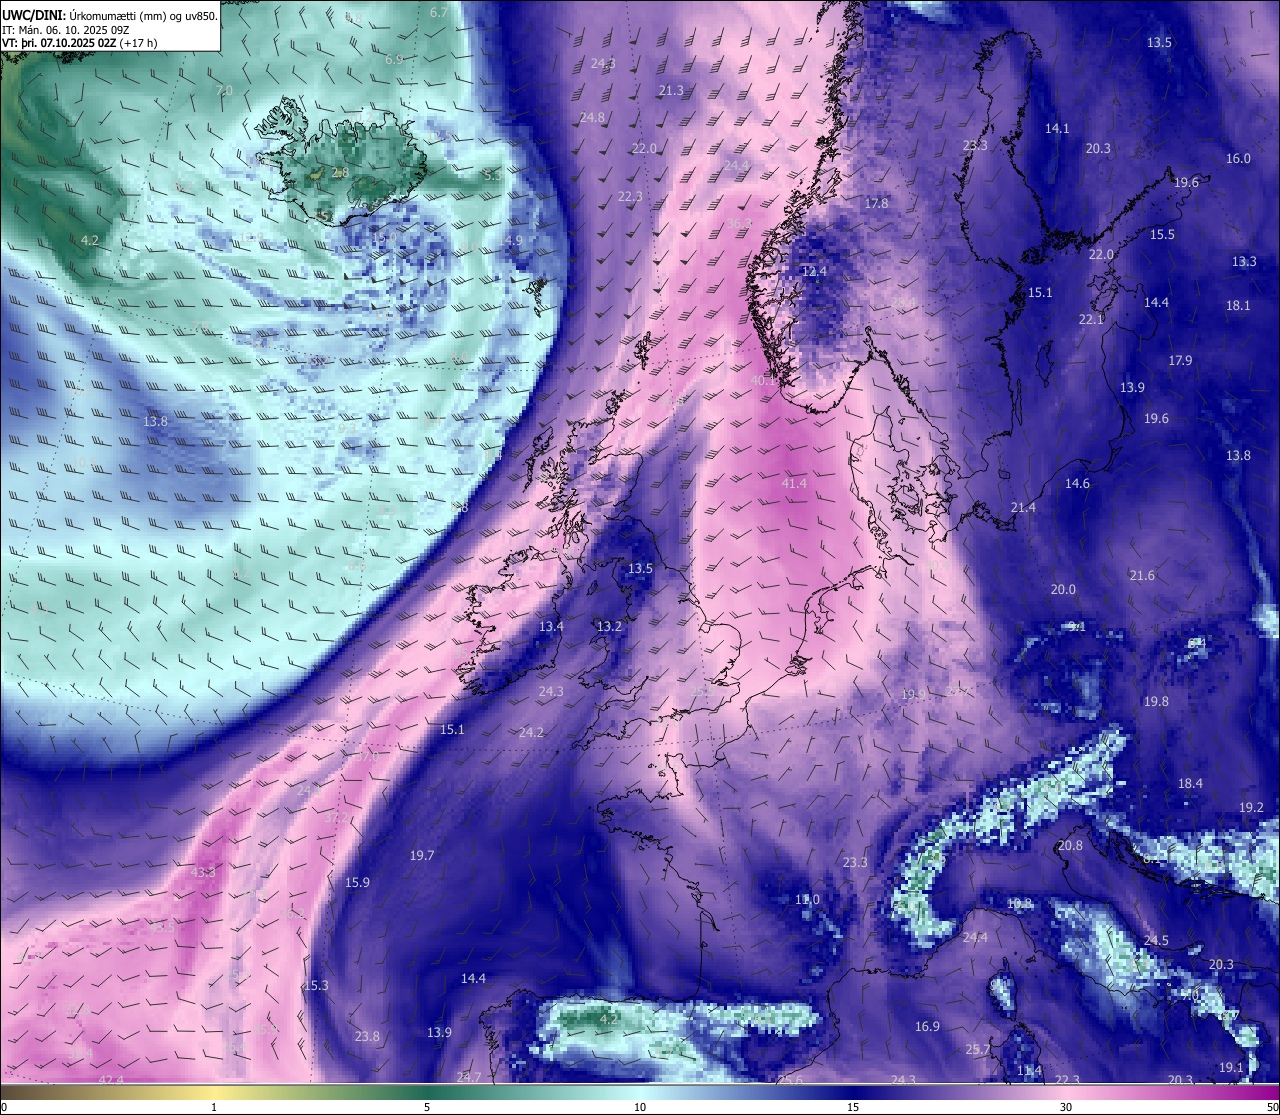Click the '2.8' value over Iceland
The height and width of the screenshot is (1115, 1280).
340,173
